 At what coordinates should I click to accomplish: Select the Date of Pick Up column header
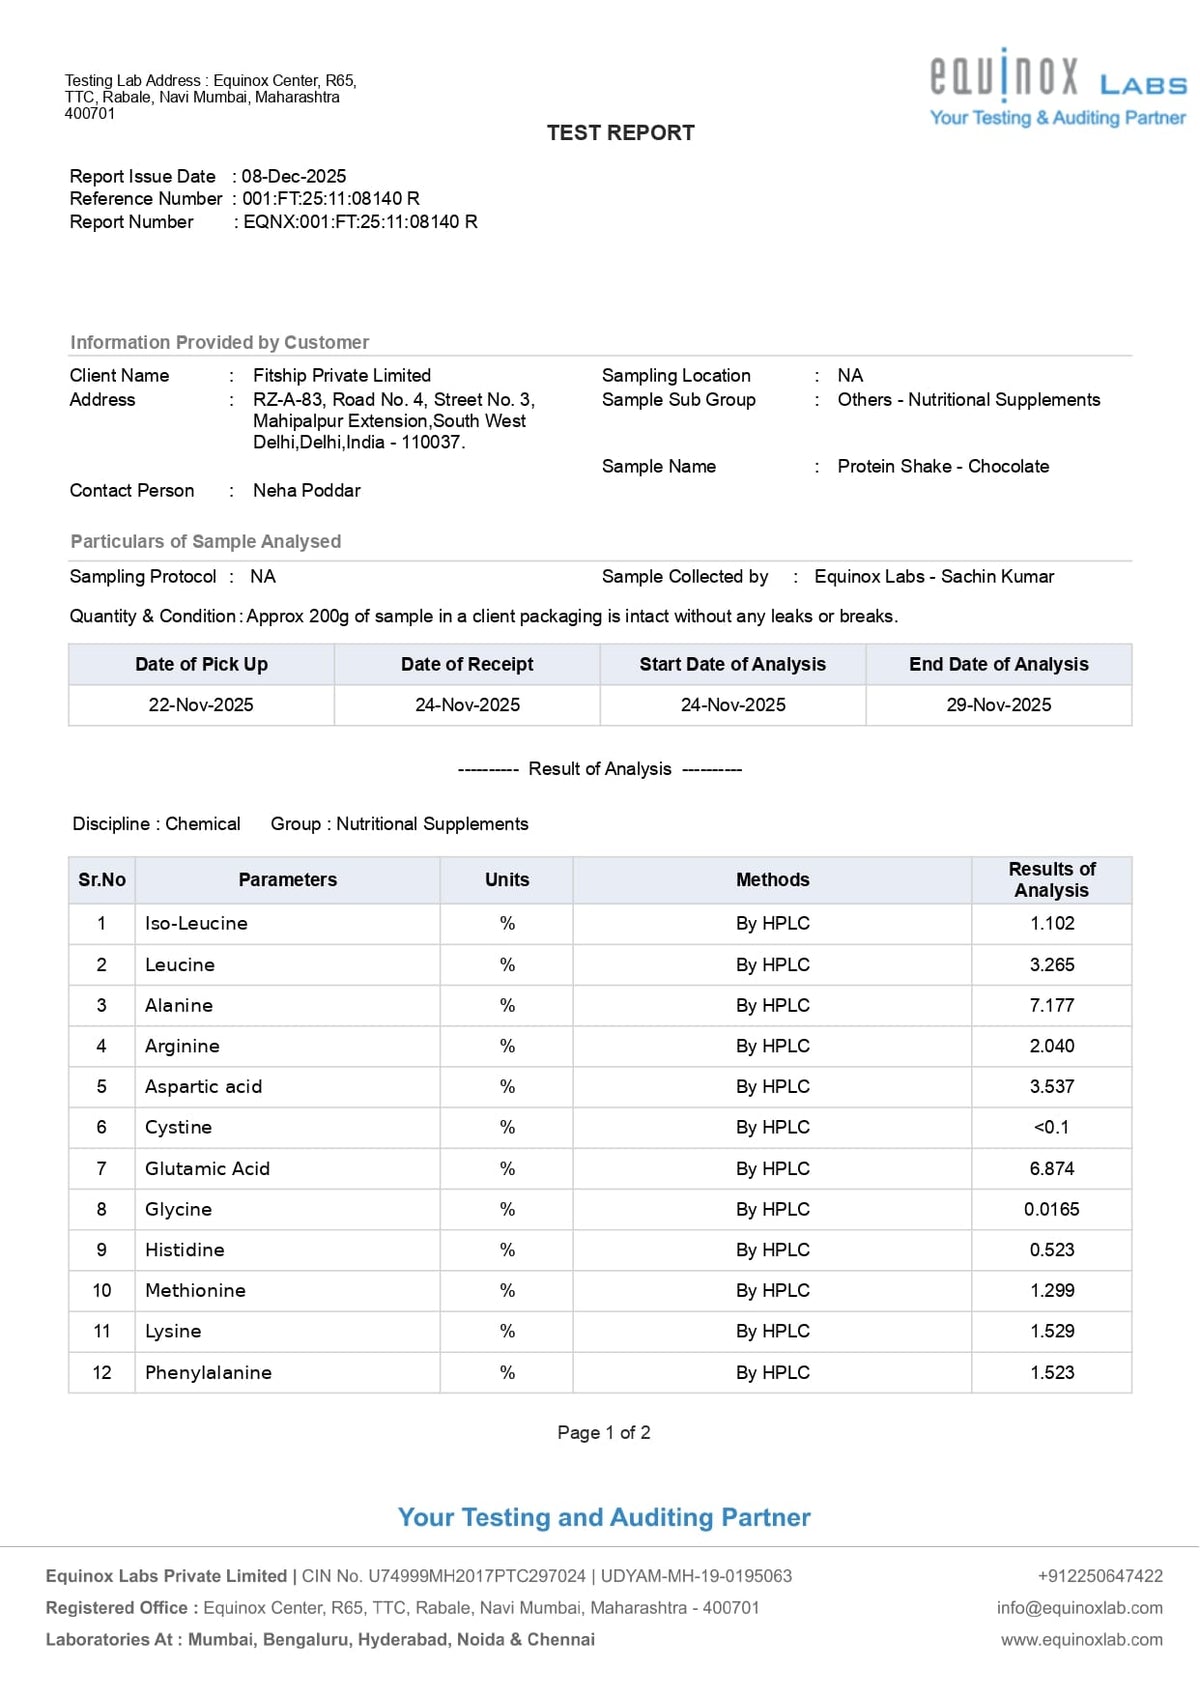click(201, 664)
